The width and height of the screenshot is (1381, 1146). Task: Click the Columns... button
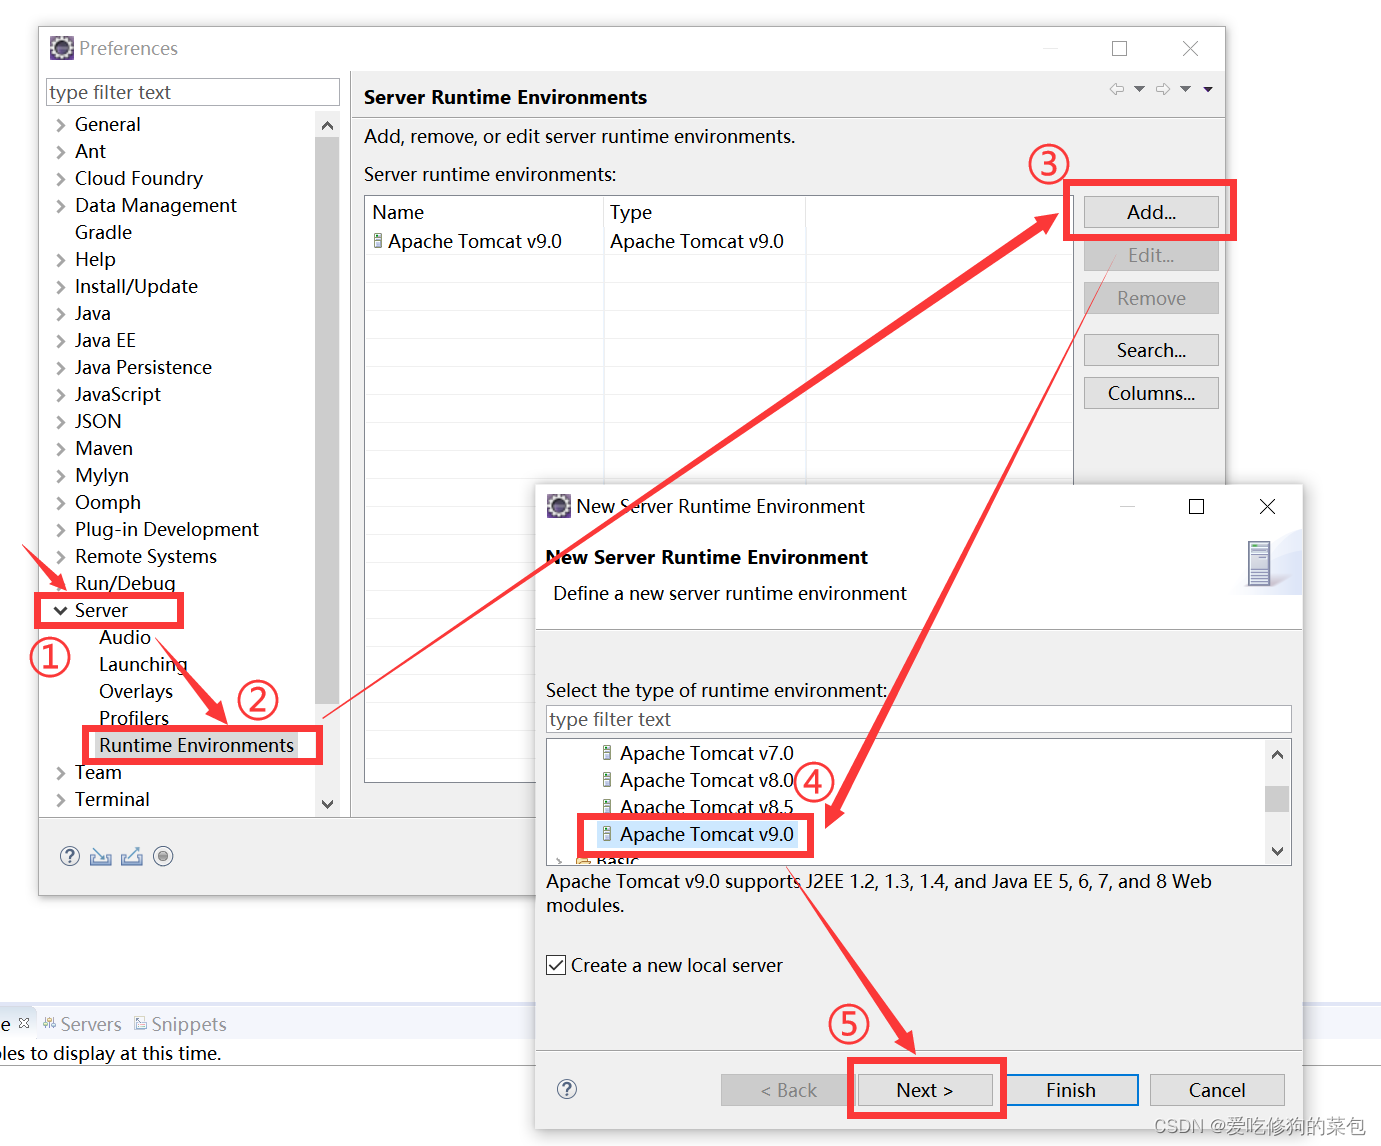(x=1151, y=393)
